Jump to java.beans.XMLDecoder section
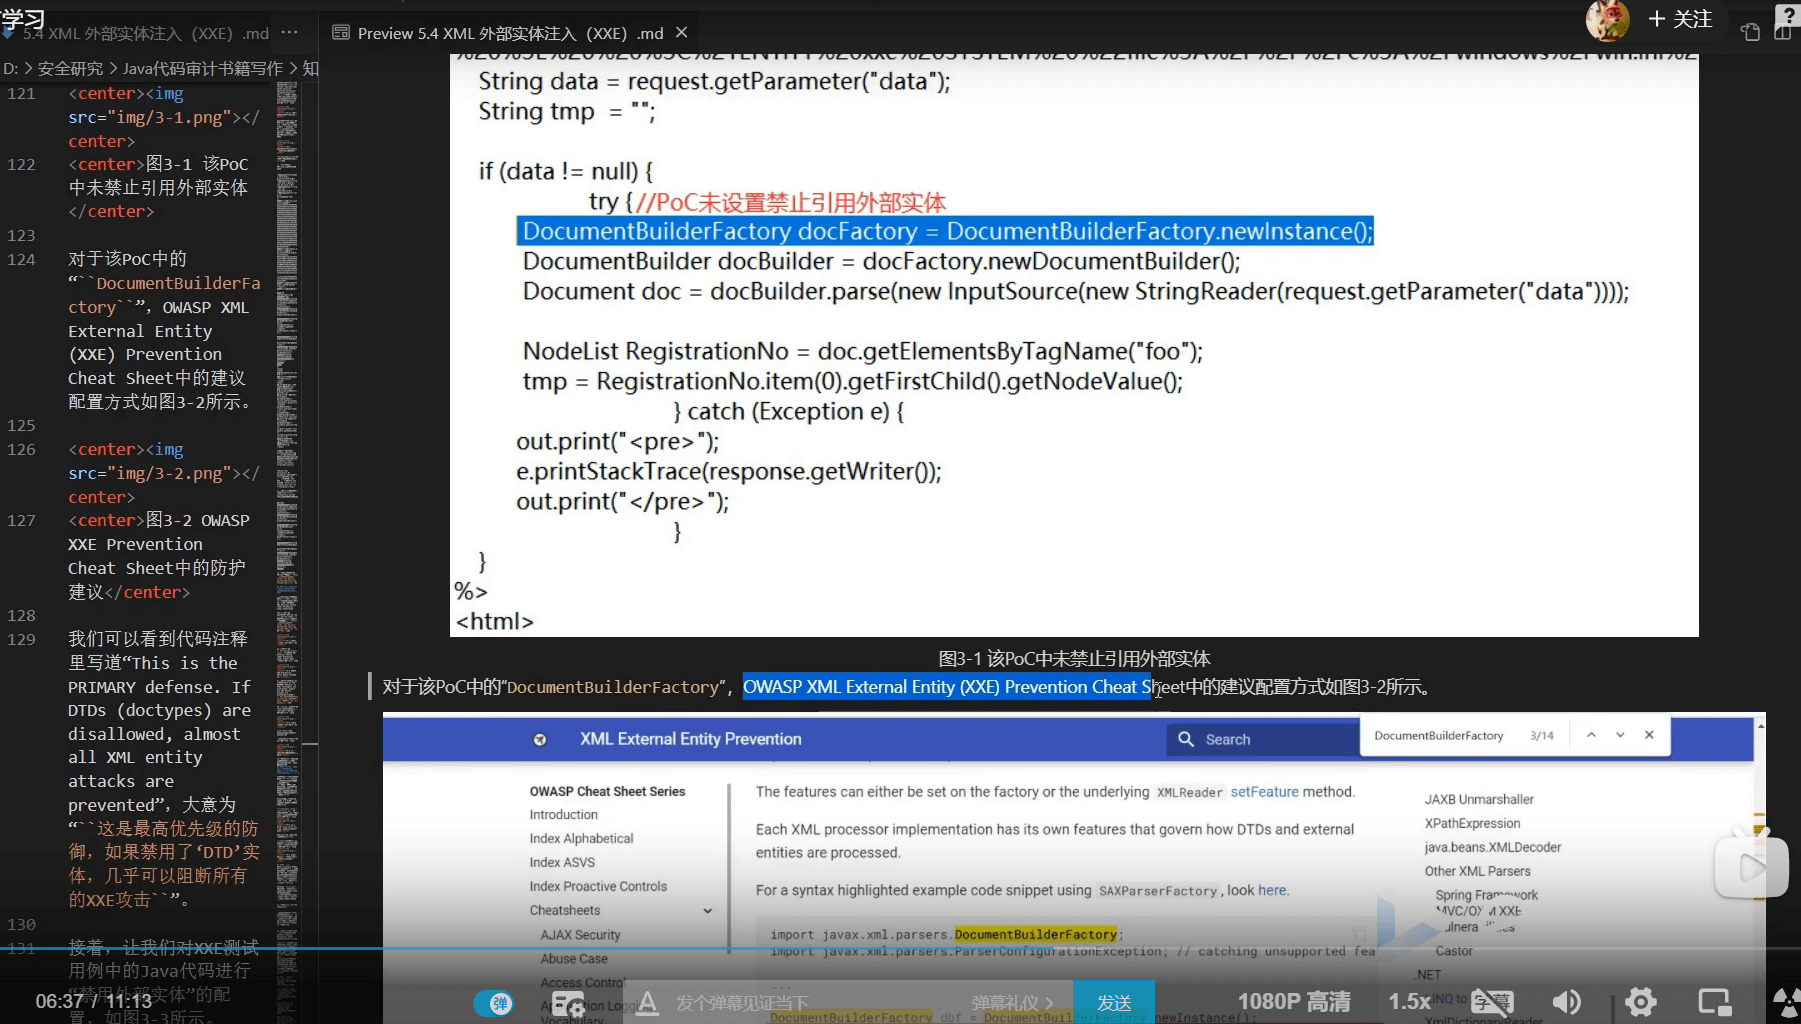This screenshot has width=1801, height=1024. point(1492,847)
